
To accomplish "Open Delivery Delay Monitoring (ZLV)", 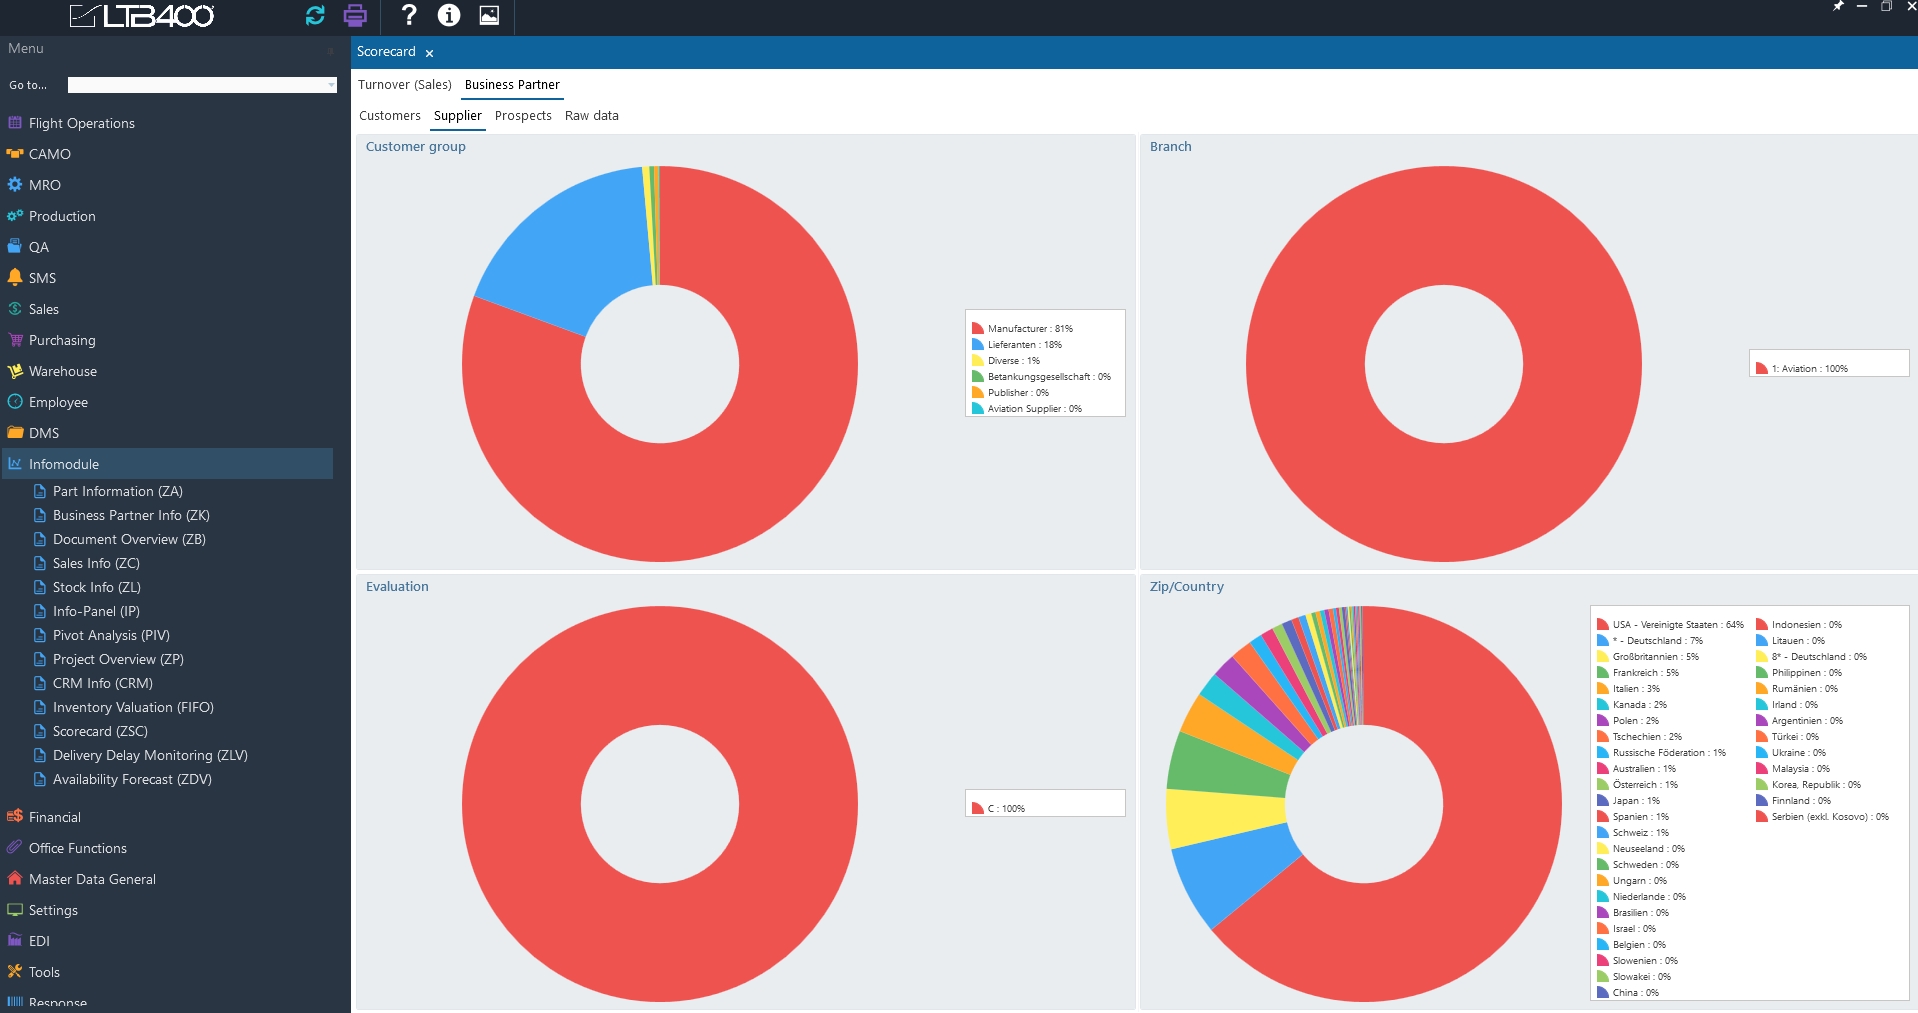I will click(150, 755).
